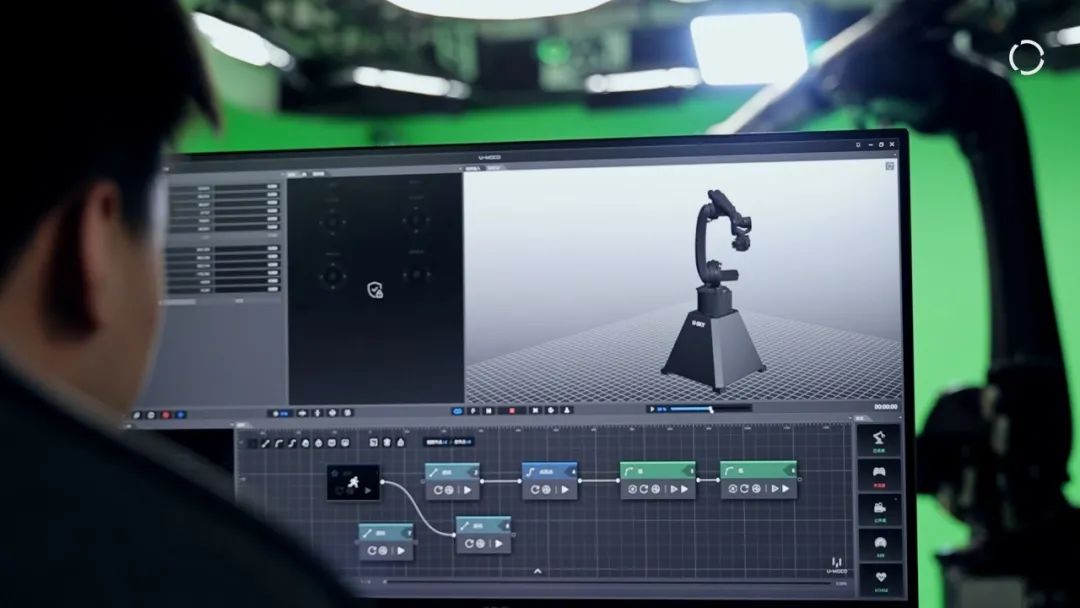Viewport: 1080px width, 608px height.
Task: Select the arc curve path tool
Action: [x=278, y=443]
